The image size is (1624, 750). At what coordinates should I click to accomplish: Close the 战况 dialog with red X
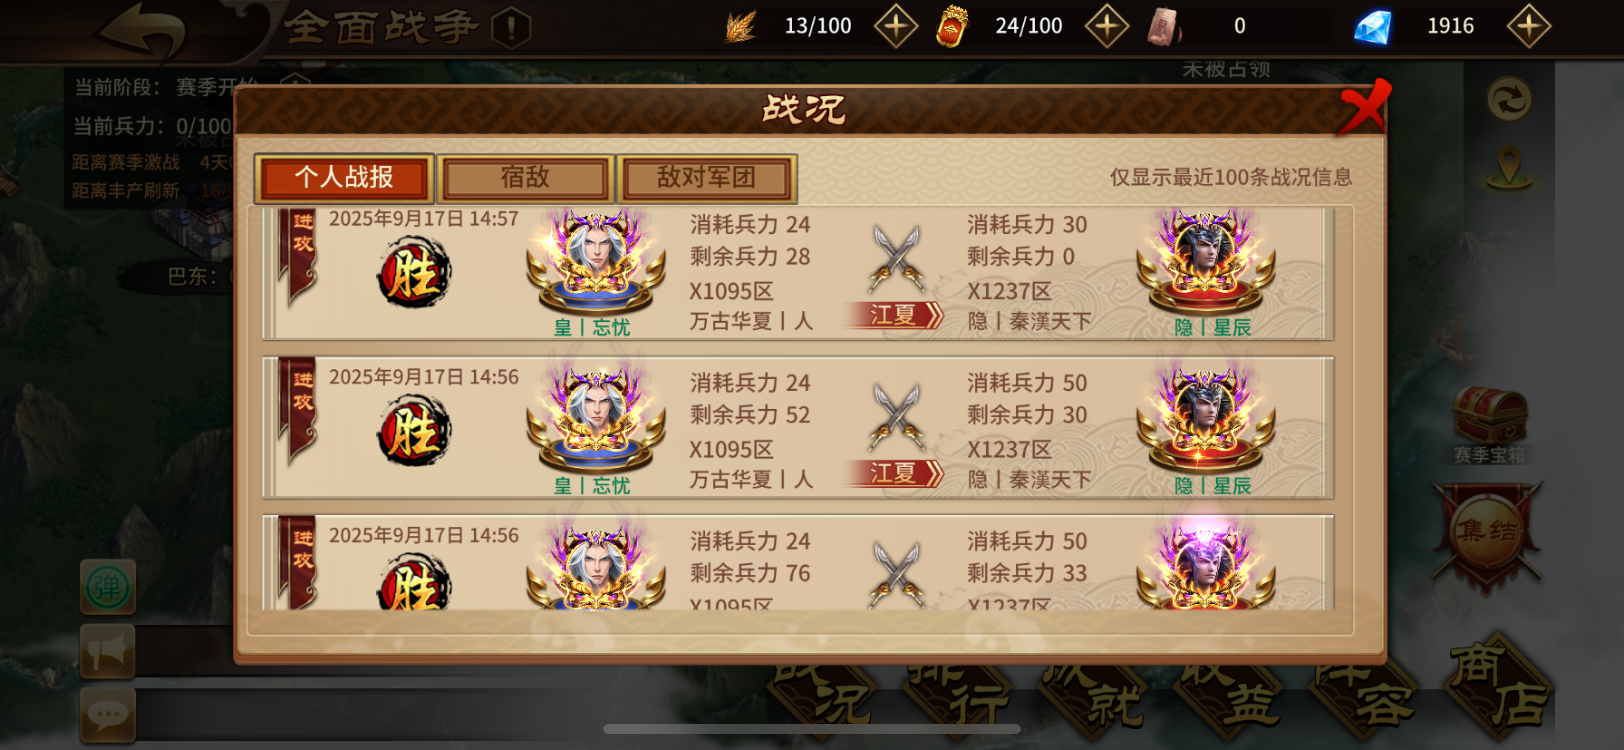(1364, 106)
